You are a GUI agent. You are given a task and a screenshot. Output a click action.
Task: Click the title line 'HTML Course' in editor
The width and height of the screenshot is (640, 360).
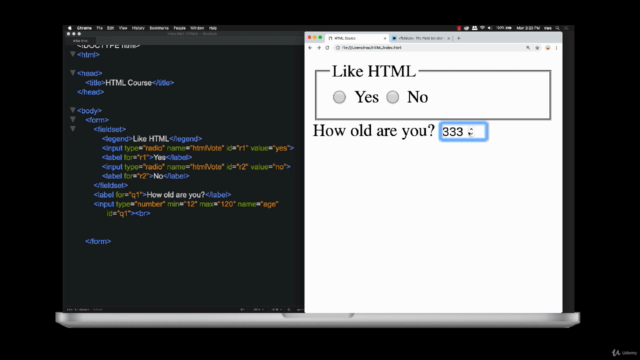[130, 83]
